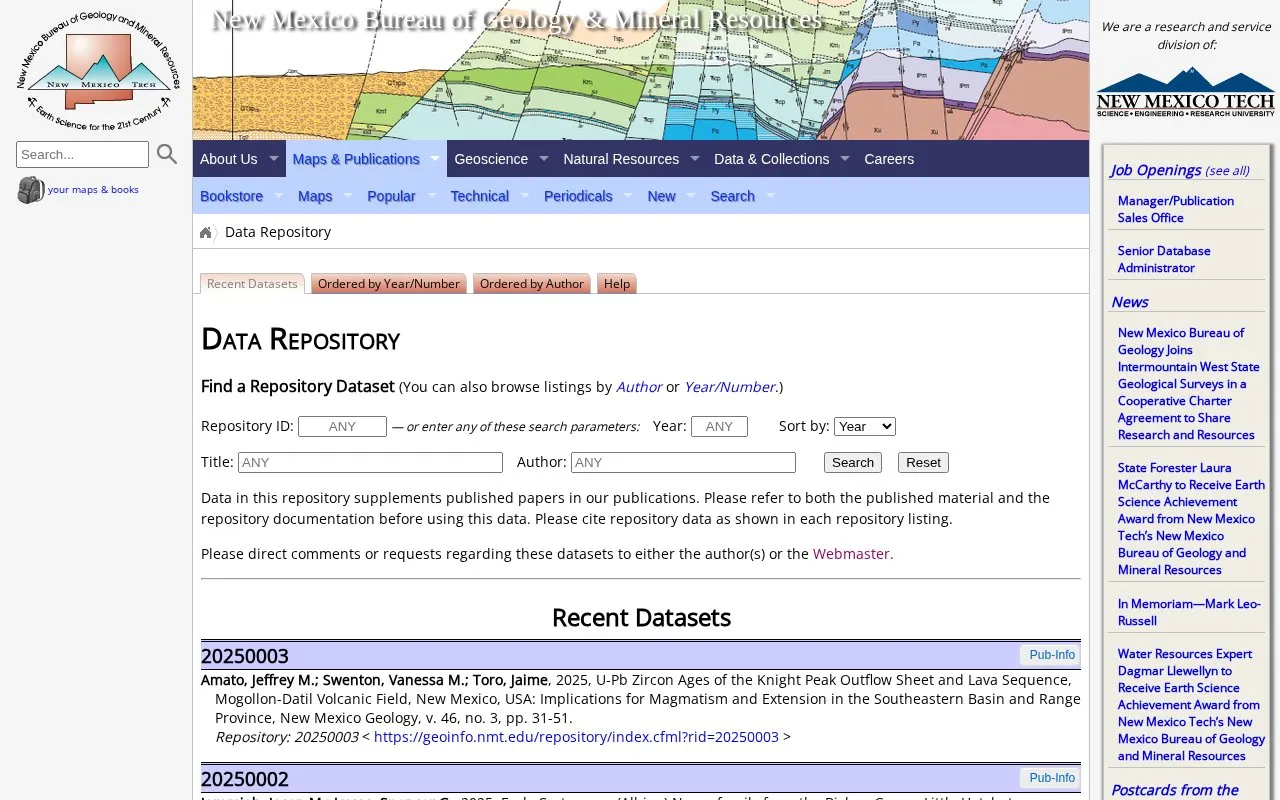
Task: Open the Job Openings heading link
Action: click(1155, 170)
